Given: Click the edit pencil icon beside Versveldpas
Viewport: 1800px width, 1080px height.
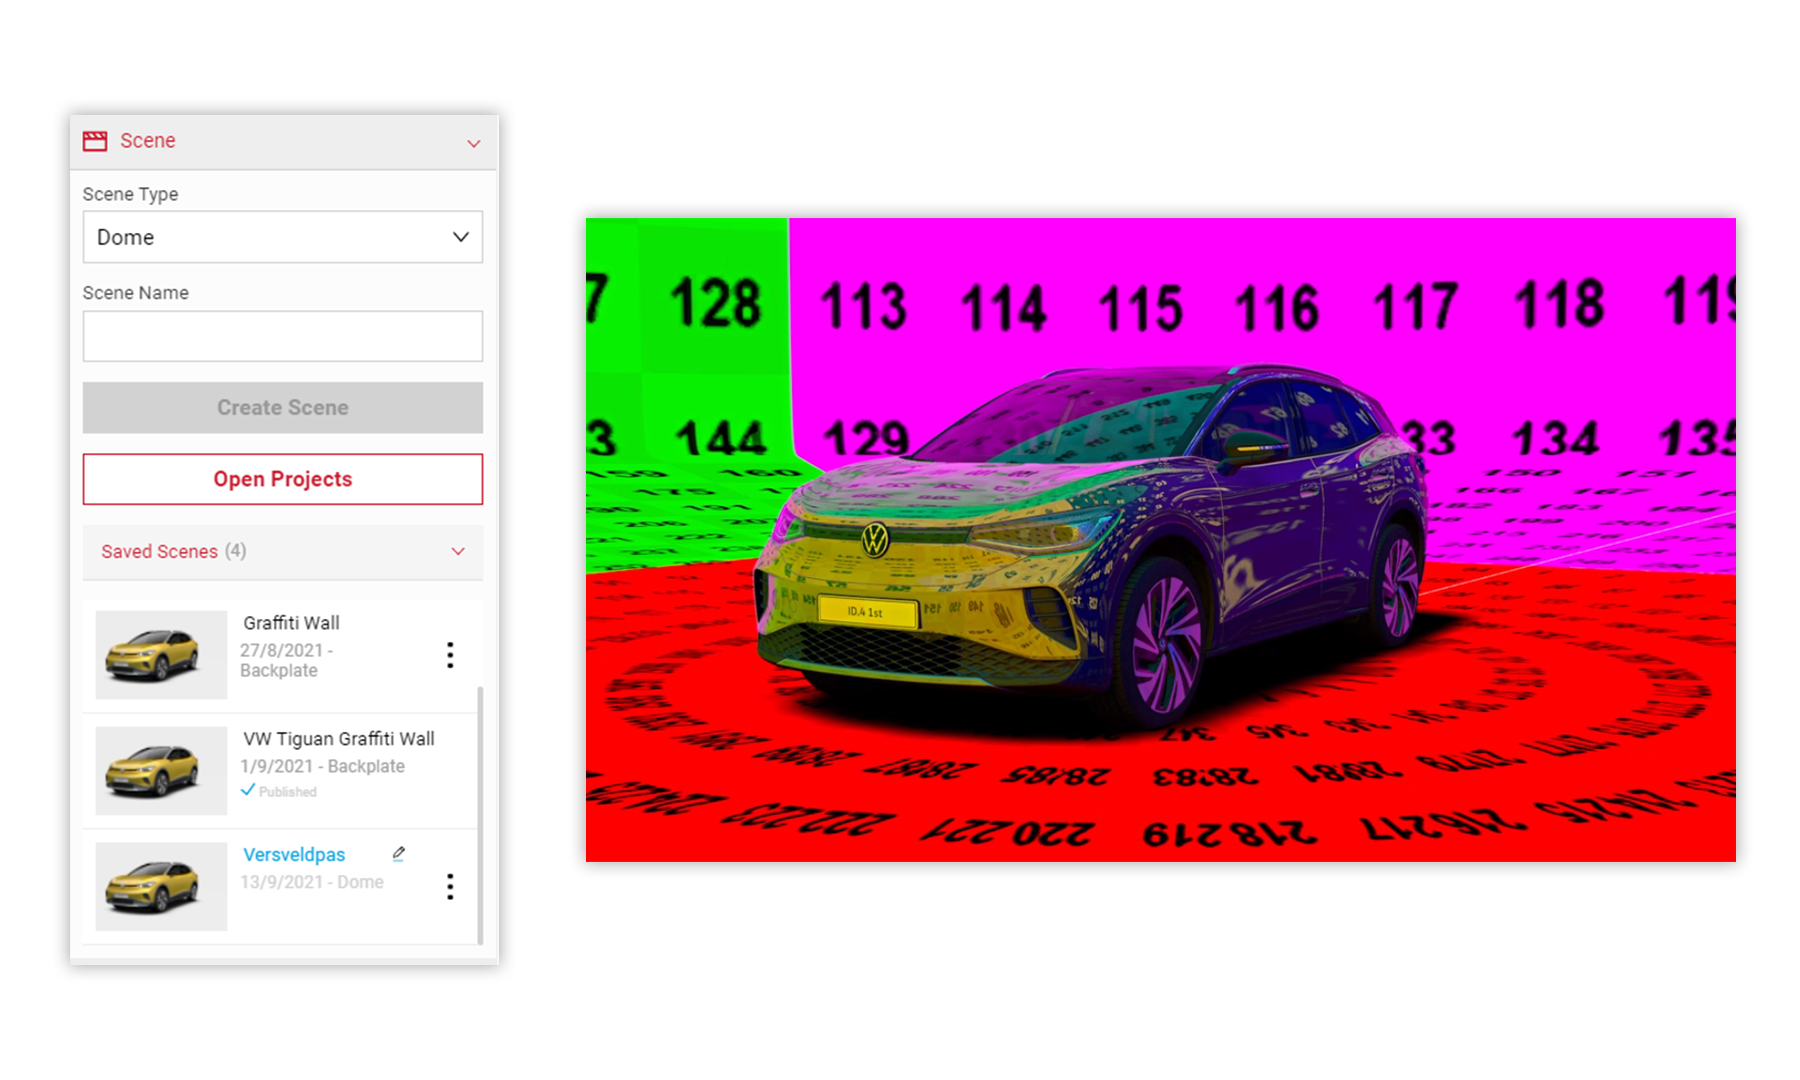Looking at the screenshot, I should (x=398, y=853).
